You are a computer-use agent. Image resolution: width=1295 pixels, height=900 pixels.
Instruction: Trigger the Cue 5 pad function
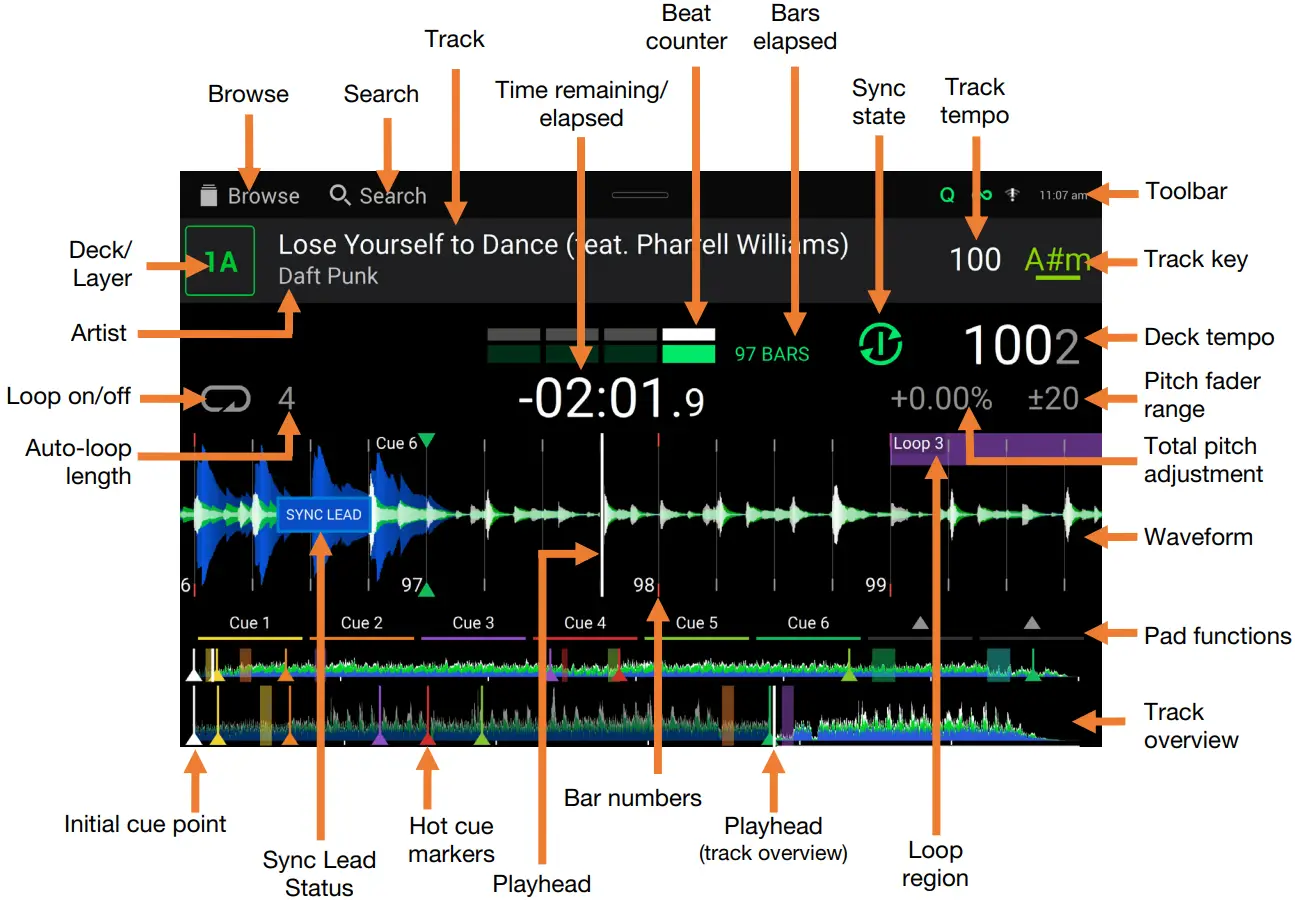pos(697,625)
